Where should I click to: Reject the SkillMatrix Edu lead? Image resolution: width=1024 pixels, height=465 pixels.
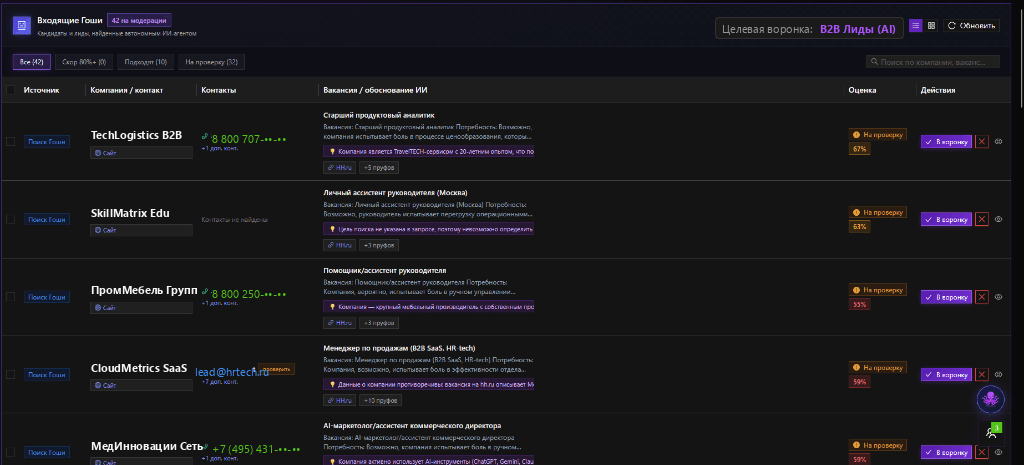pos(982,219)
